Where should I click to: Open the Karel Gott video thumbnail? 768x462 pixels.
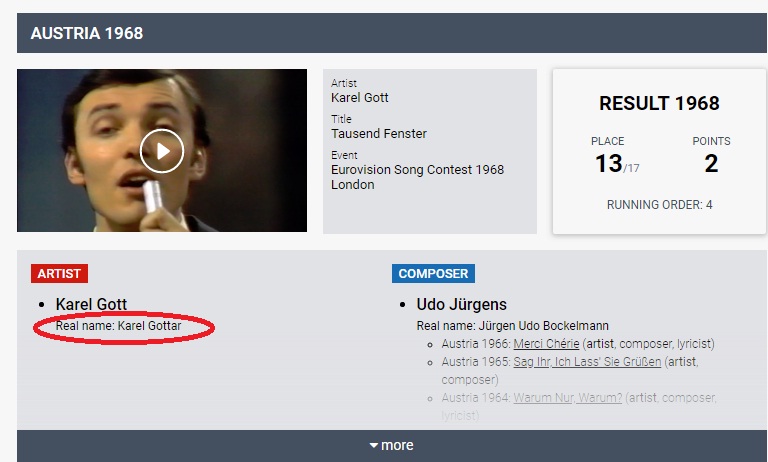click(162, 150)
